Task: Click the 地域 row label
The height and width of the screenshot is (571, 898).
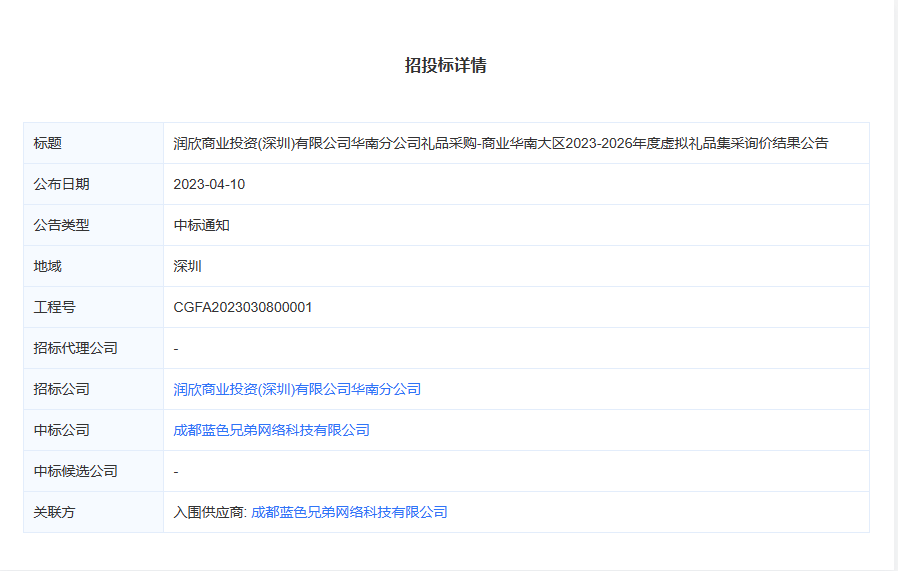Action: click(48, 266)
